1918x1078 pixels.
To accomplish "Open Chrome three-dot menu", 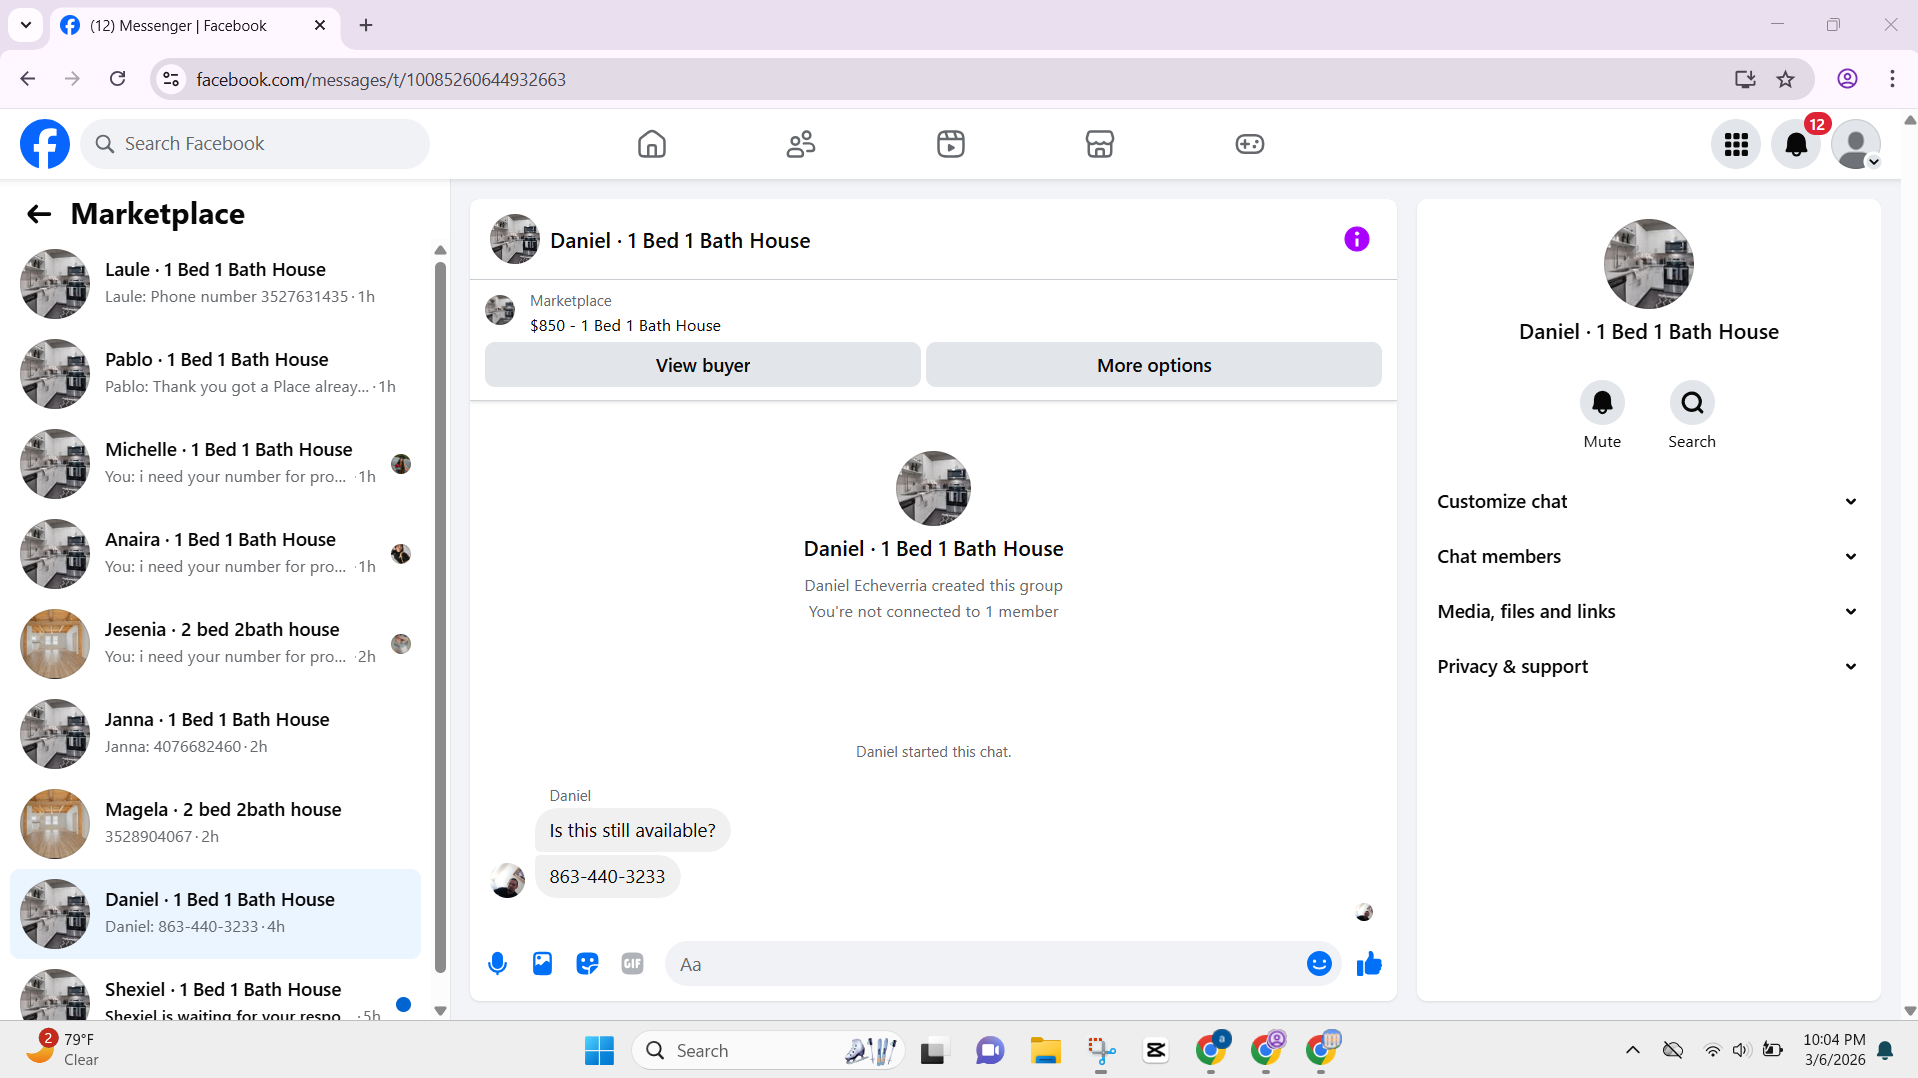I will pos(1892,79).
